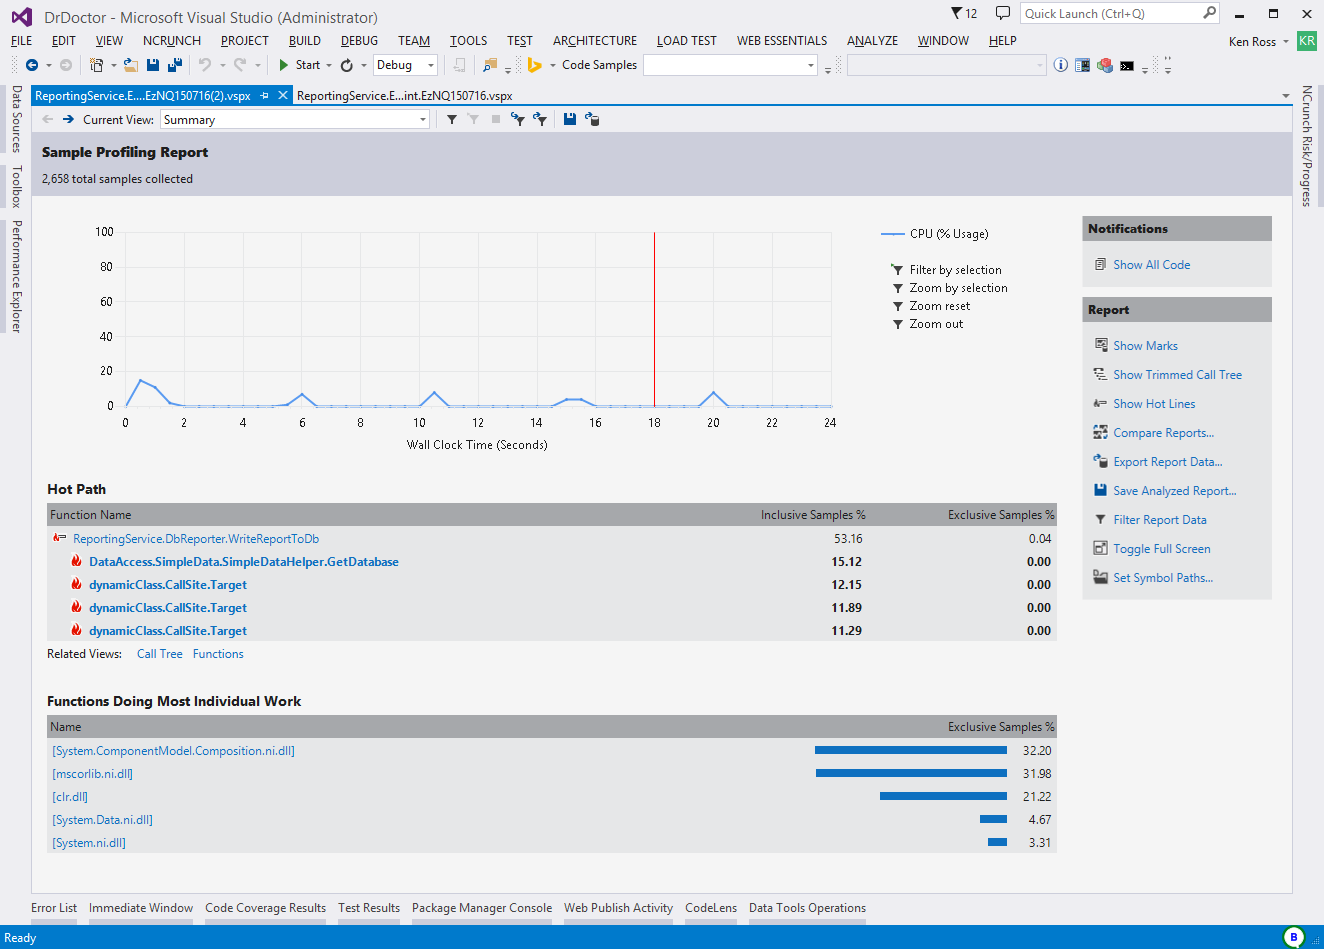Open the ANALYZE menu
The image size is (1324, 949).
click(x=872, y=41)
